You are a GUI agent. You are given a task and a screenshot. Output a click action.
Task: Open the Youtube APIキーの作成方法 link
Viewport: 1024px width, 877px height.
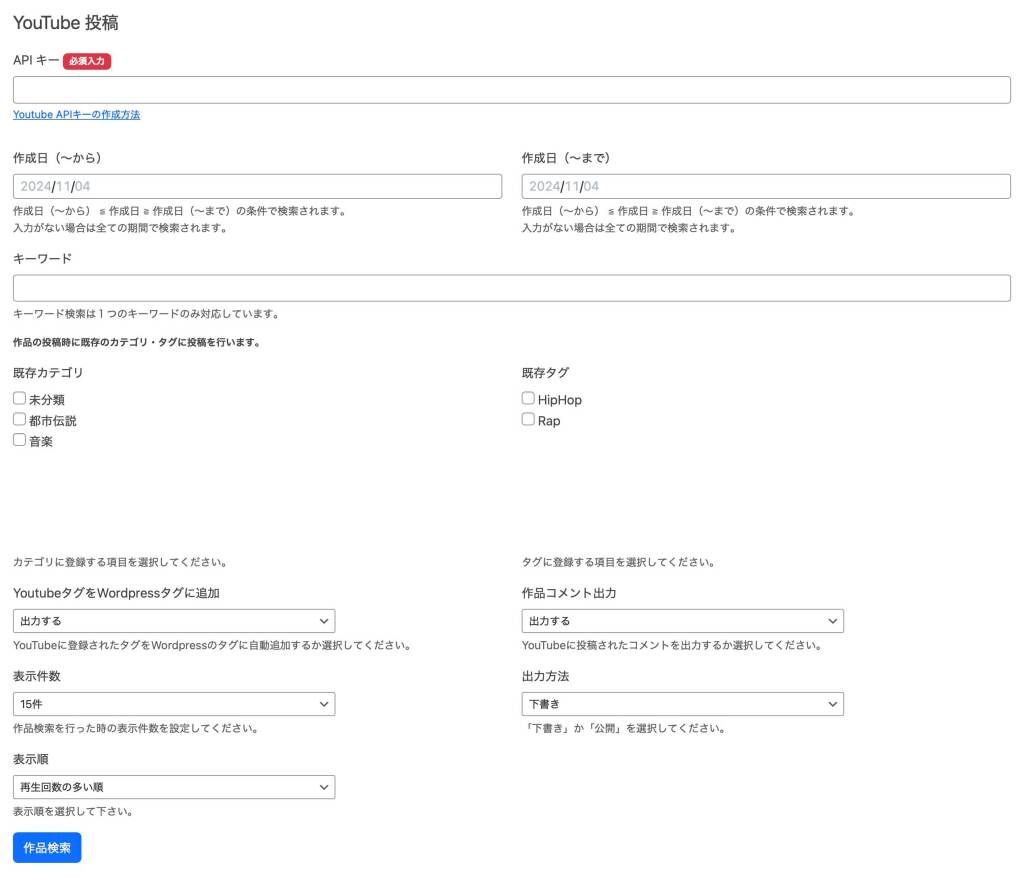(x=76, y=114)
